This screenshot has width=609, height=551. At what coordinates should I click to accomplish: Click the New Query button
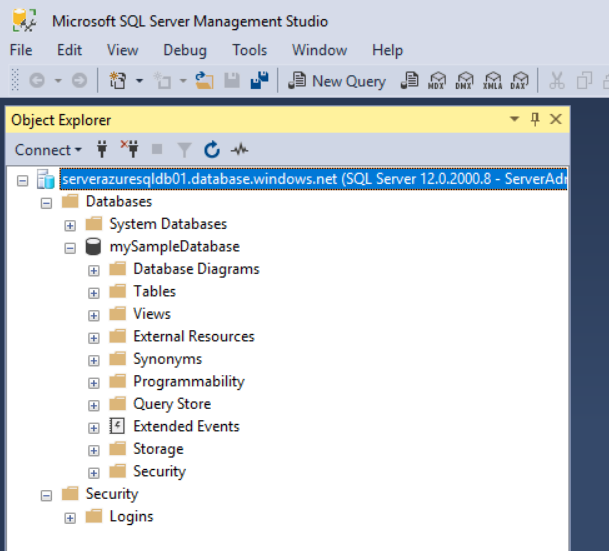(337, 81)
